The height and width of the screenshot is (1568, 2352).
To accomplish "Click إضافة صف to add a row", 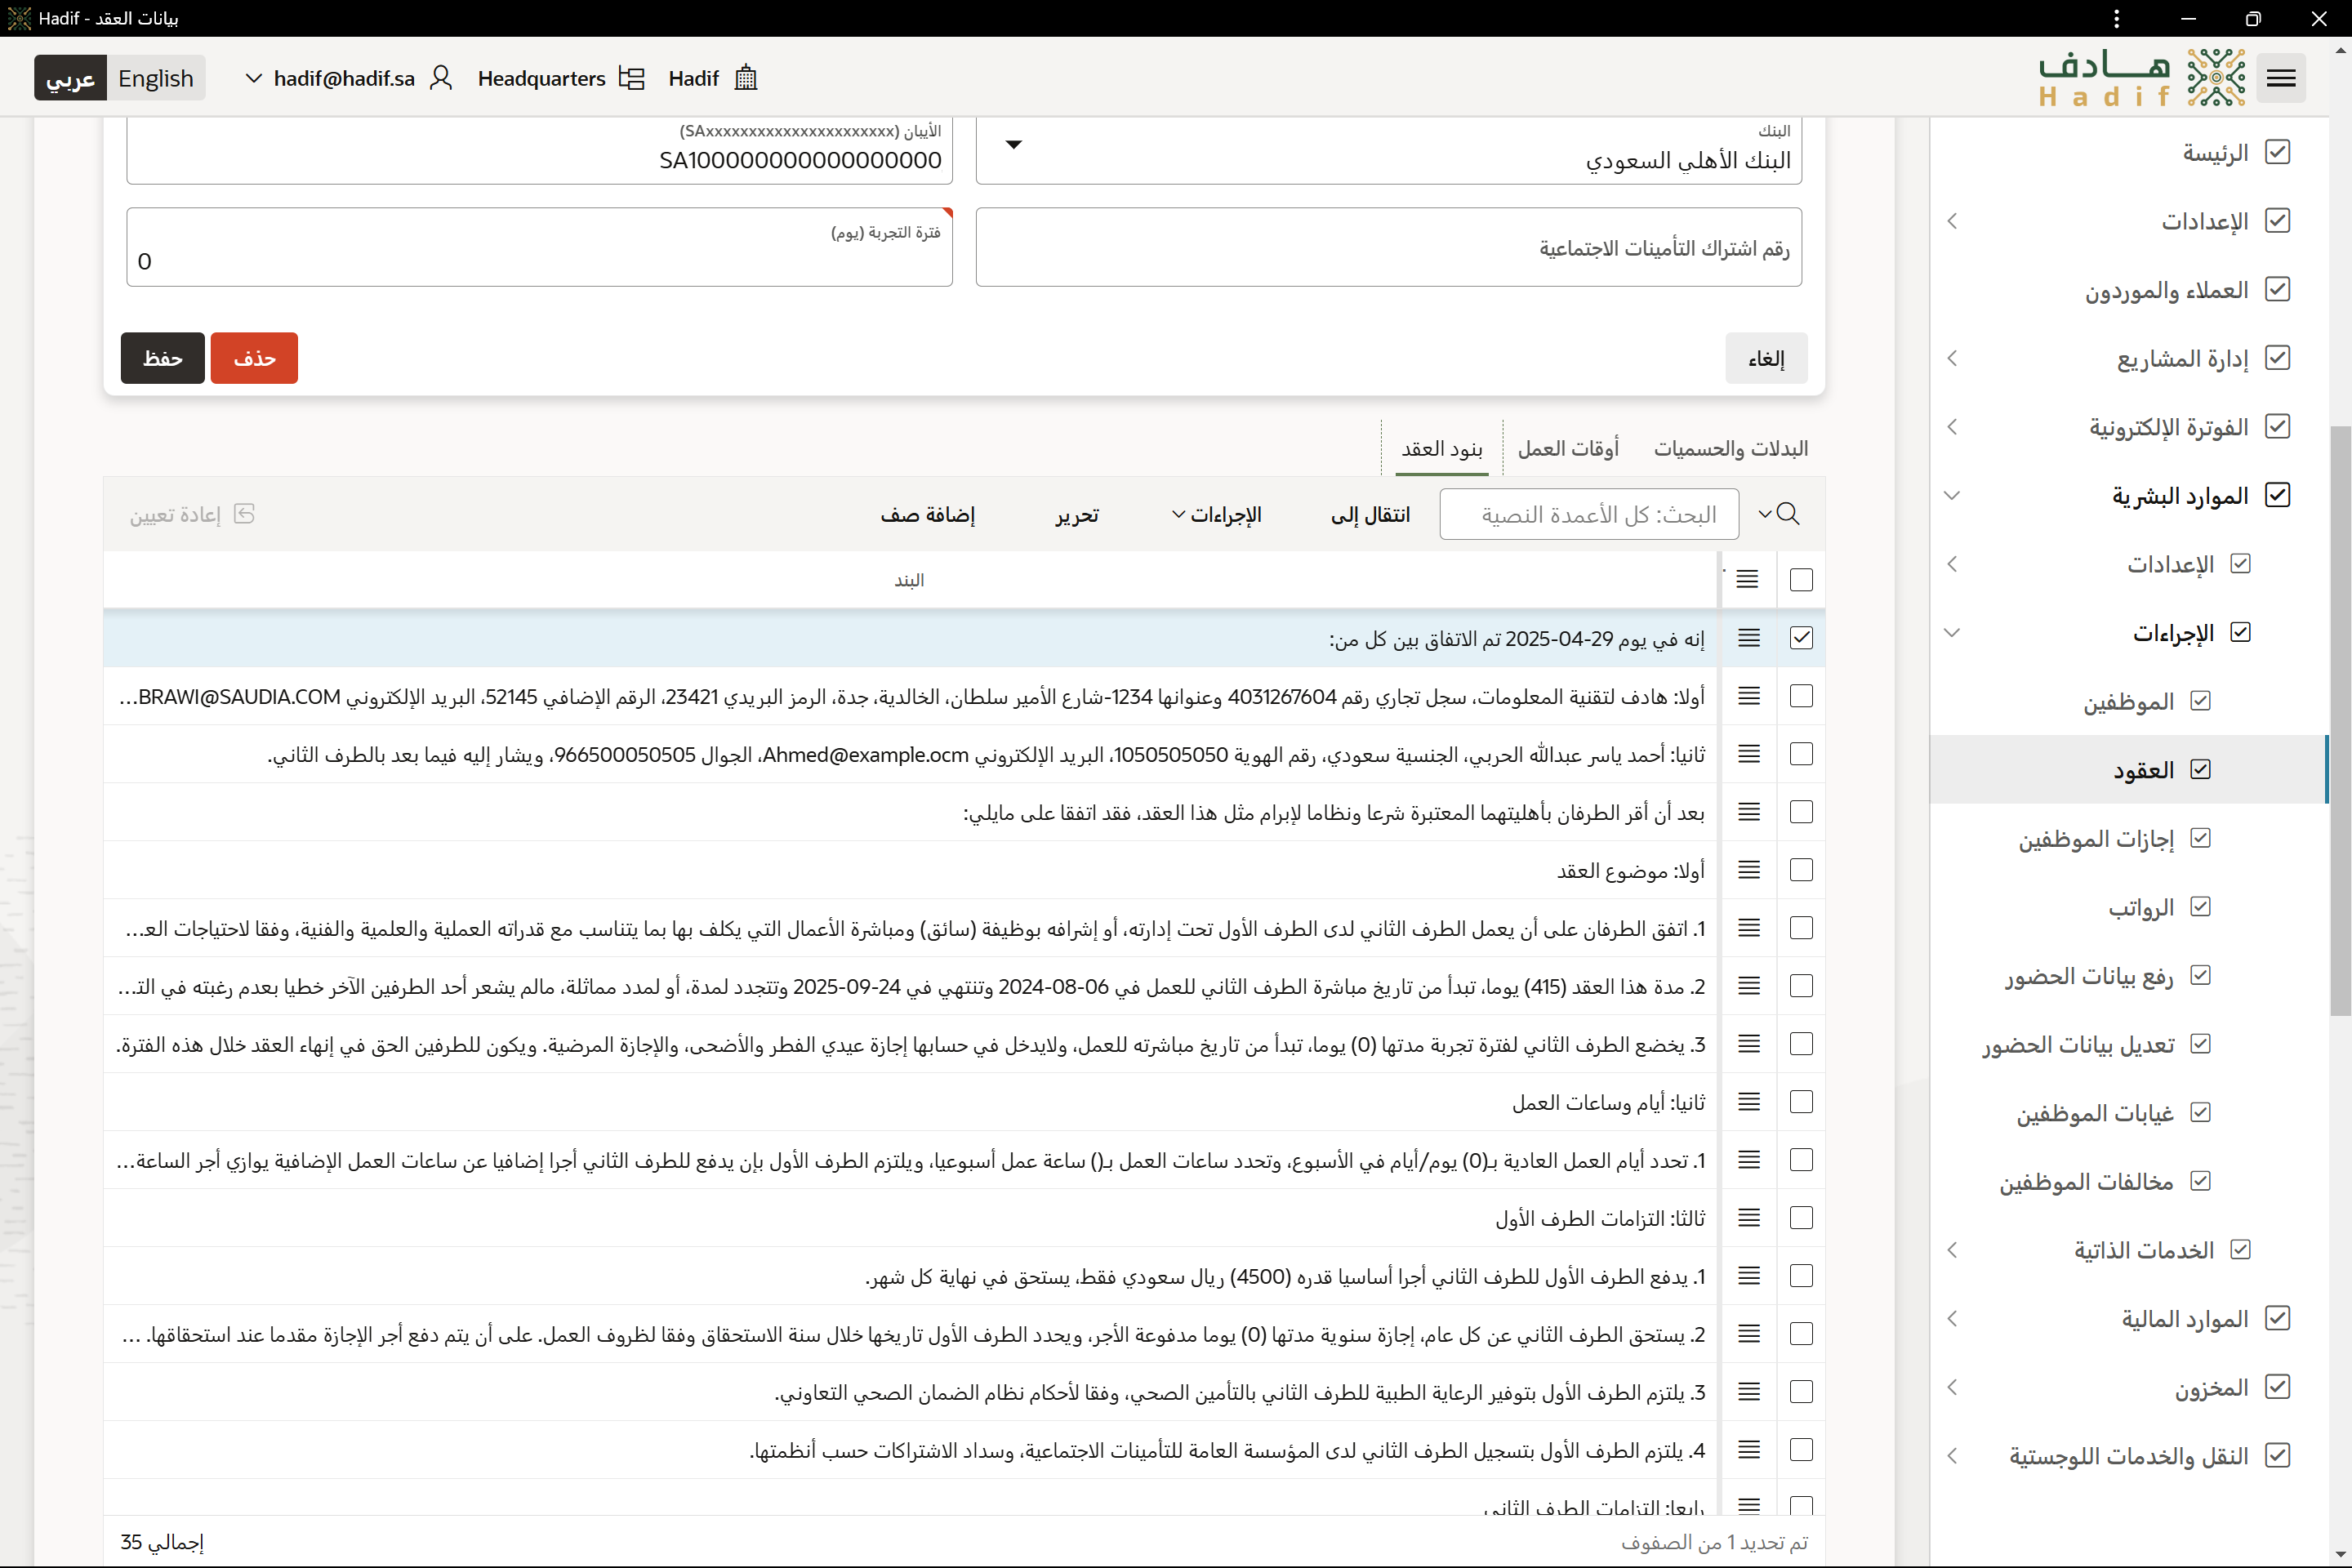I will point(927,515).
